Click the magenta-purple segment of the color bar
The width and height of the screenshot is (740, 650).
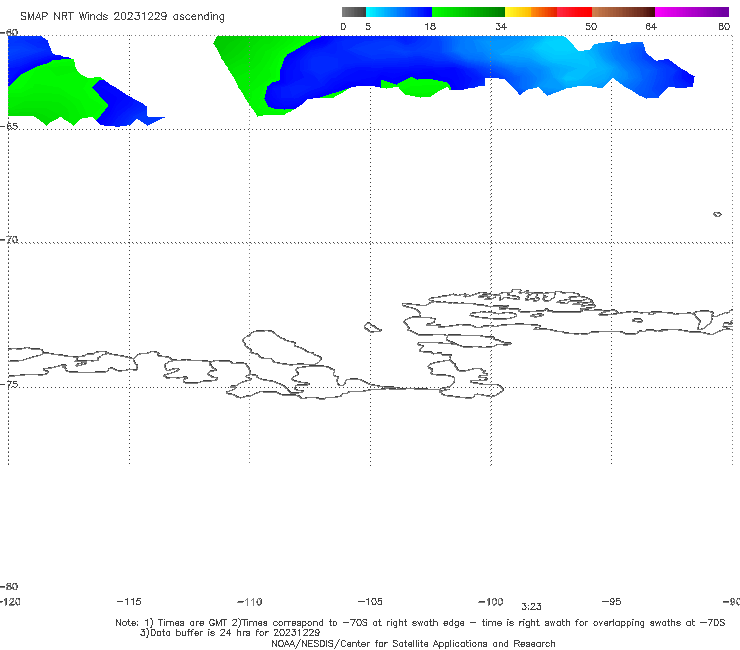[692, 12]
